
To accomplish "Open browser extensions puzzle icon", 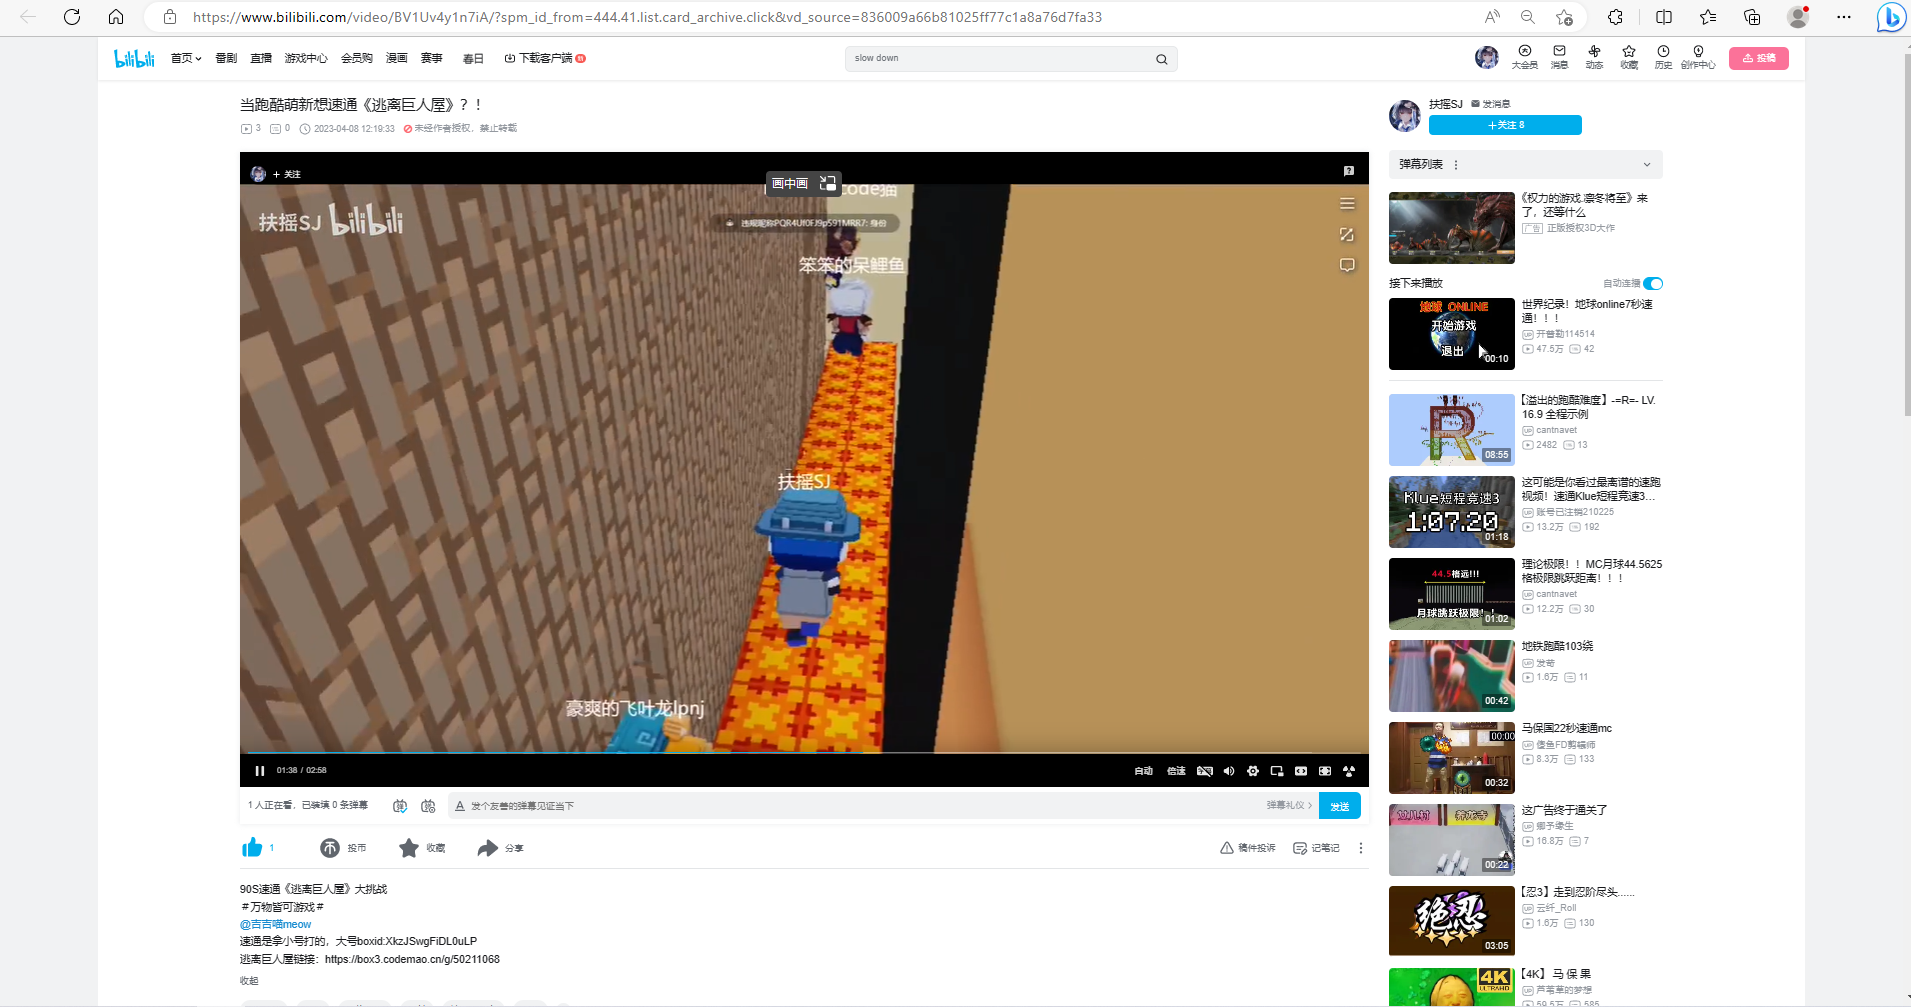I will (1615, 17).
